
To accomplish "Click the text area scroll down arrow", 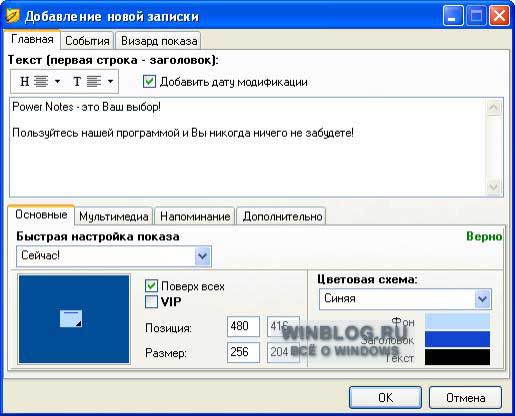I will click(x=493, y=187).
